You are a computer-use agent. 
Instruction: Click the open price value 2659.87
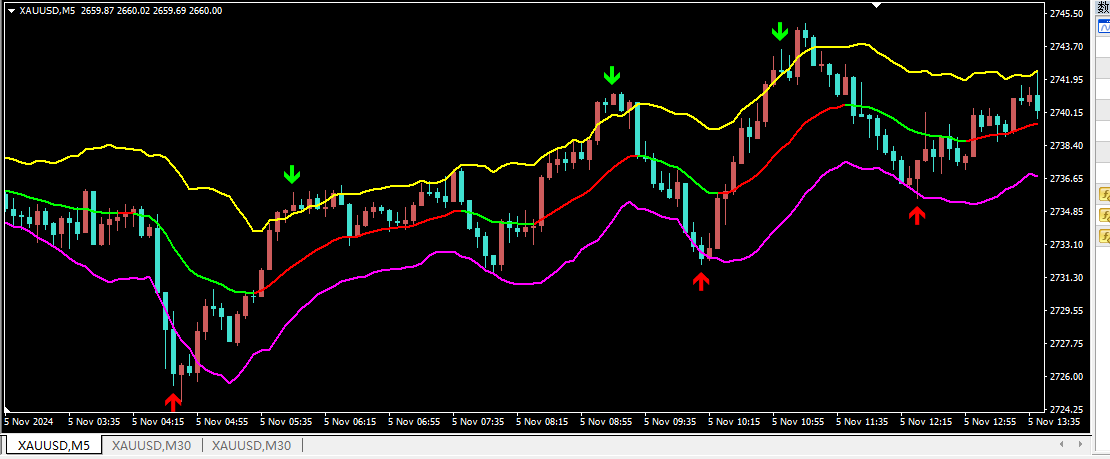pos(97,11)
